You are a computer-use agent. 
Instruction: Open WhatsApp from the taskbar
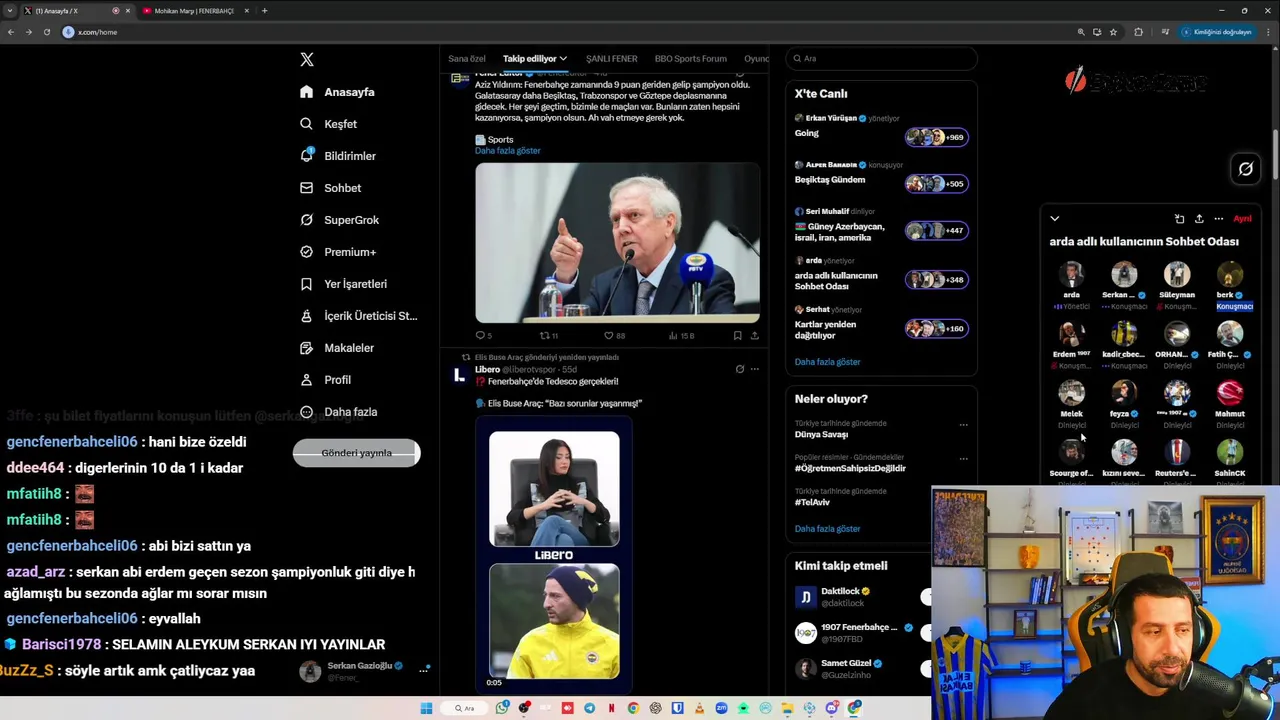pos(502,708)
